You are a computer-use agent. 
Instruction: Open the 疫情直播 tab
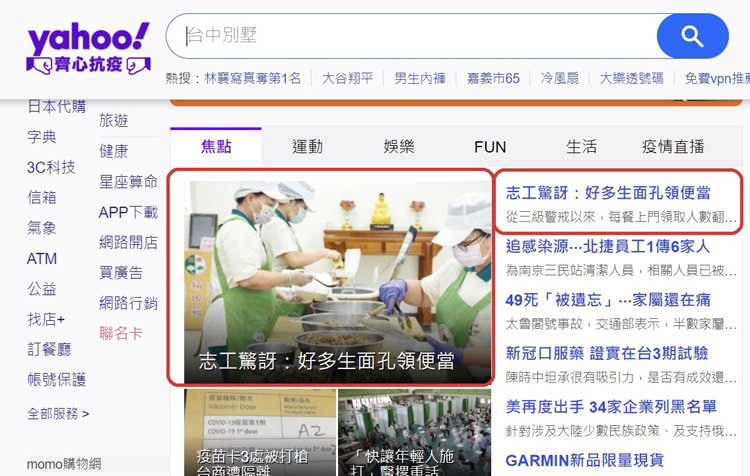(673, 146)
